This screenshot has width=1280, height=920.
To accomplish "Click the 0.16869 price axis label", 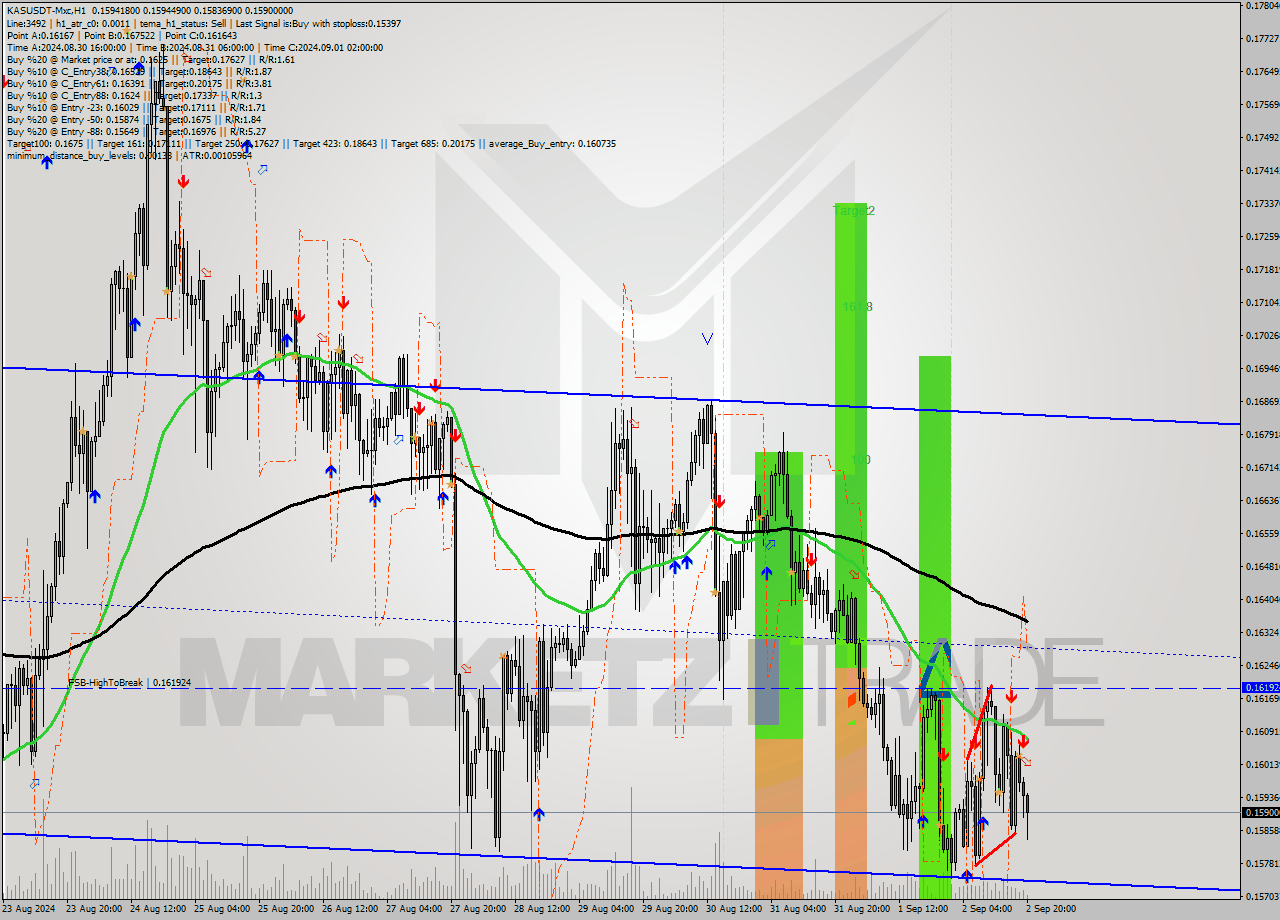I will click(x=1262, y=402).
